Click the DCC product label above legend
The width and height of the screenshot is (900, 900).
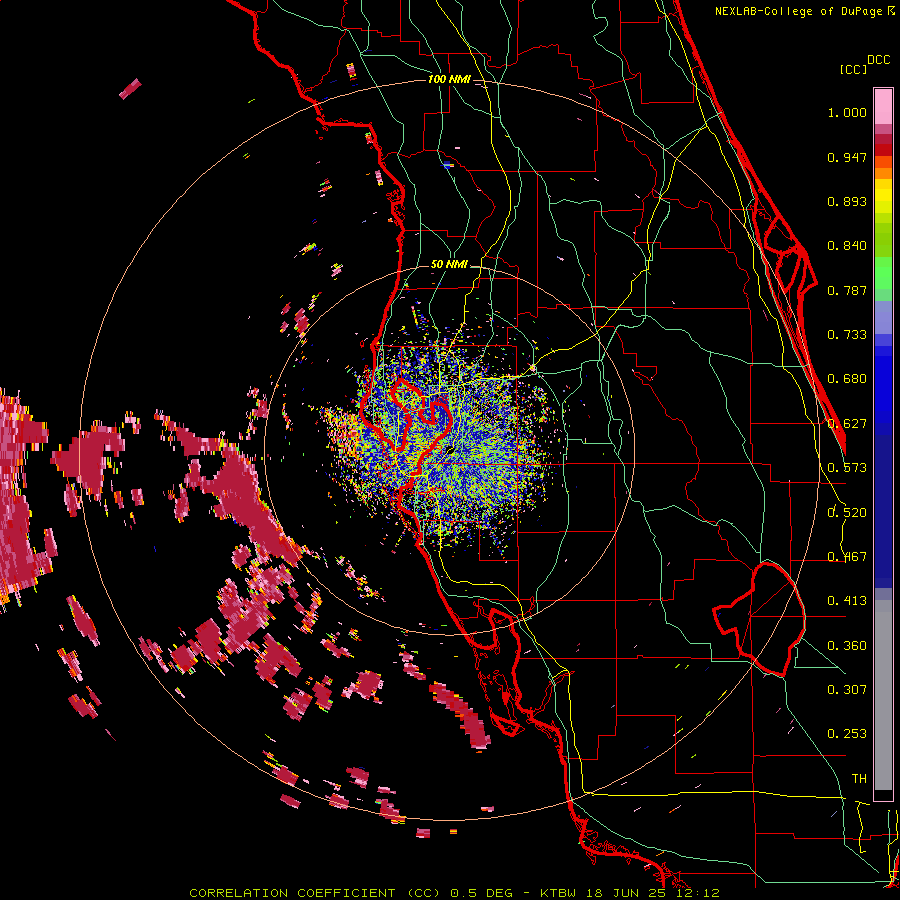point(878,60)
